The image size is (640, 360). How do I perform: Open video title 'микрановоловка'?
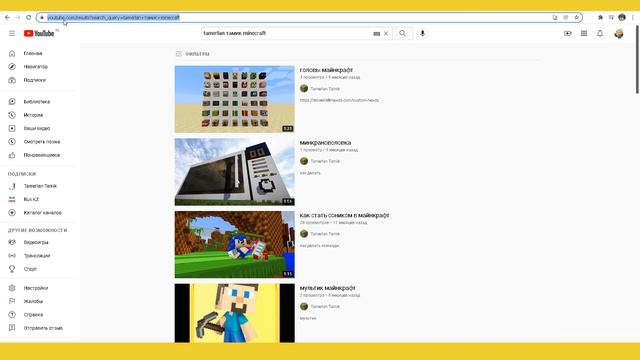tap(325, 143)
